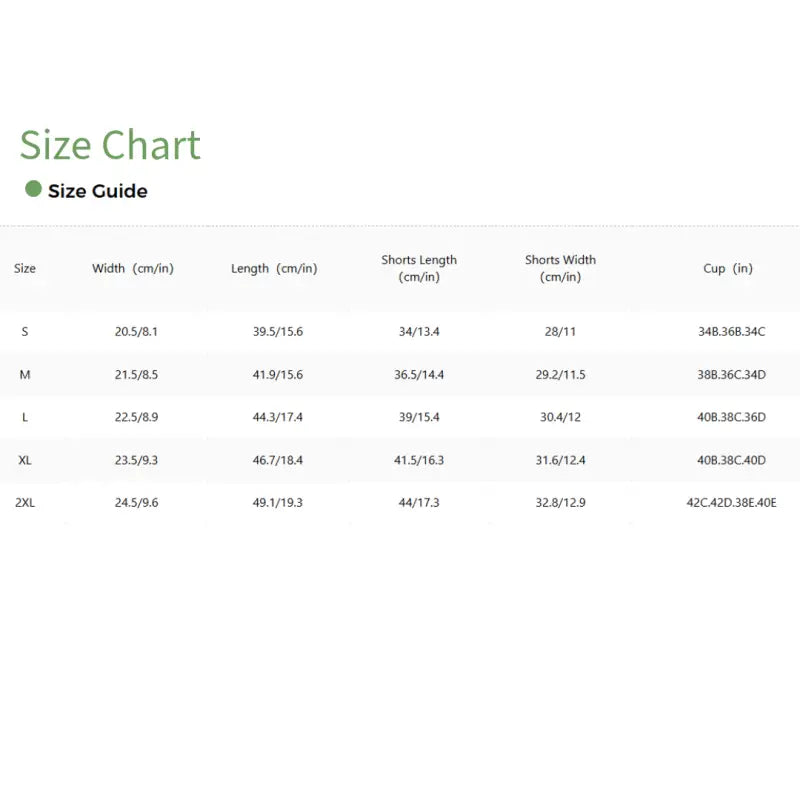Image resolution: width=800 pixels, height=800 pixels.
Task: Click the green bullet beside Size Guide
Action: [33, 189]
